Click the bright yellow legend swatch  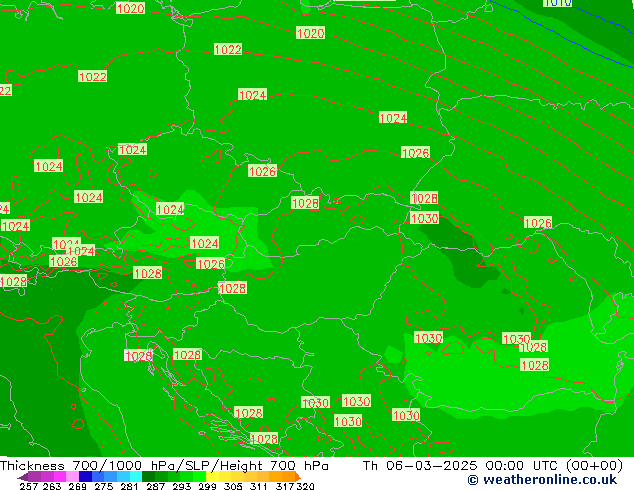pyautogui.click(x=212, y=477)
